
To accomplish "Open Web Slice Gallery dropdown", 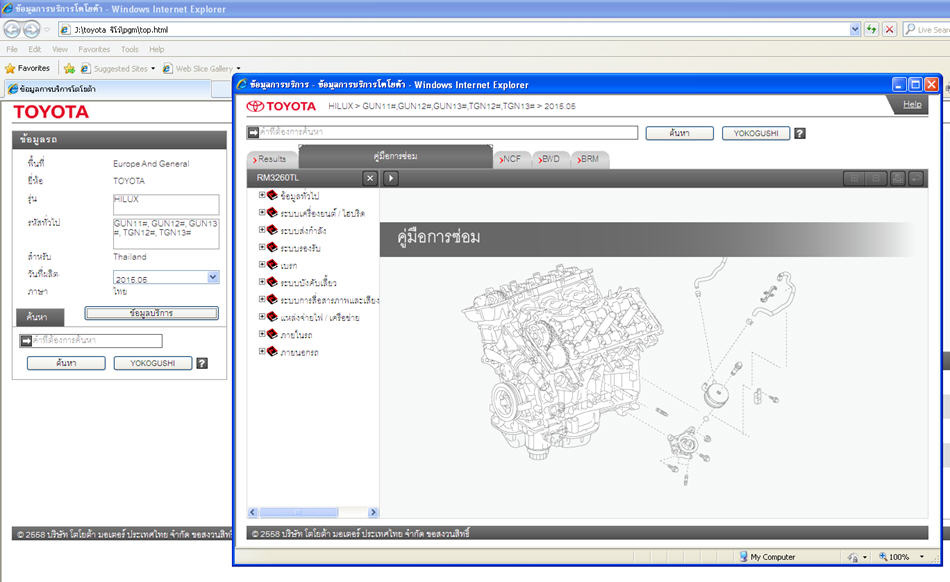I will pos(238,68).
